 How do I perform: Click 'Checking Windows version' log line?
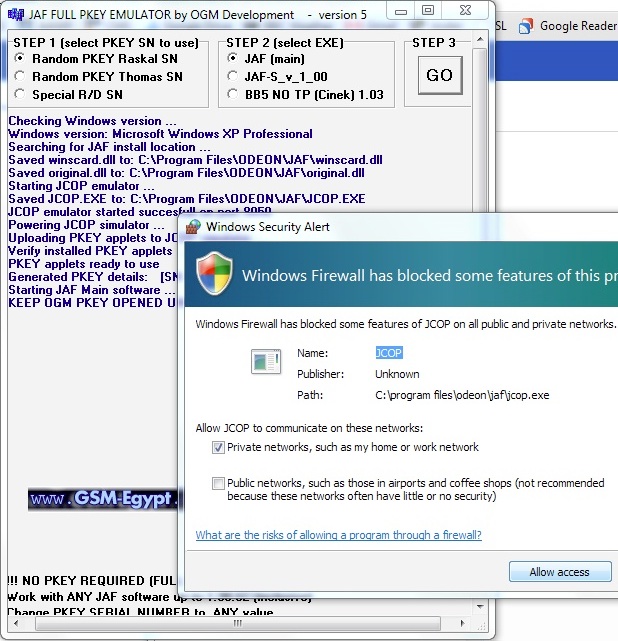(92, 121)
